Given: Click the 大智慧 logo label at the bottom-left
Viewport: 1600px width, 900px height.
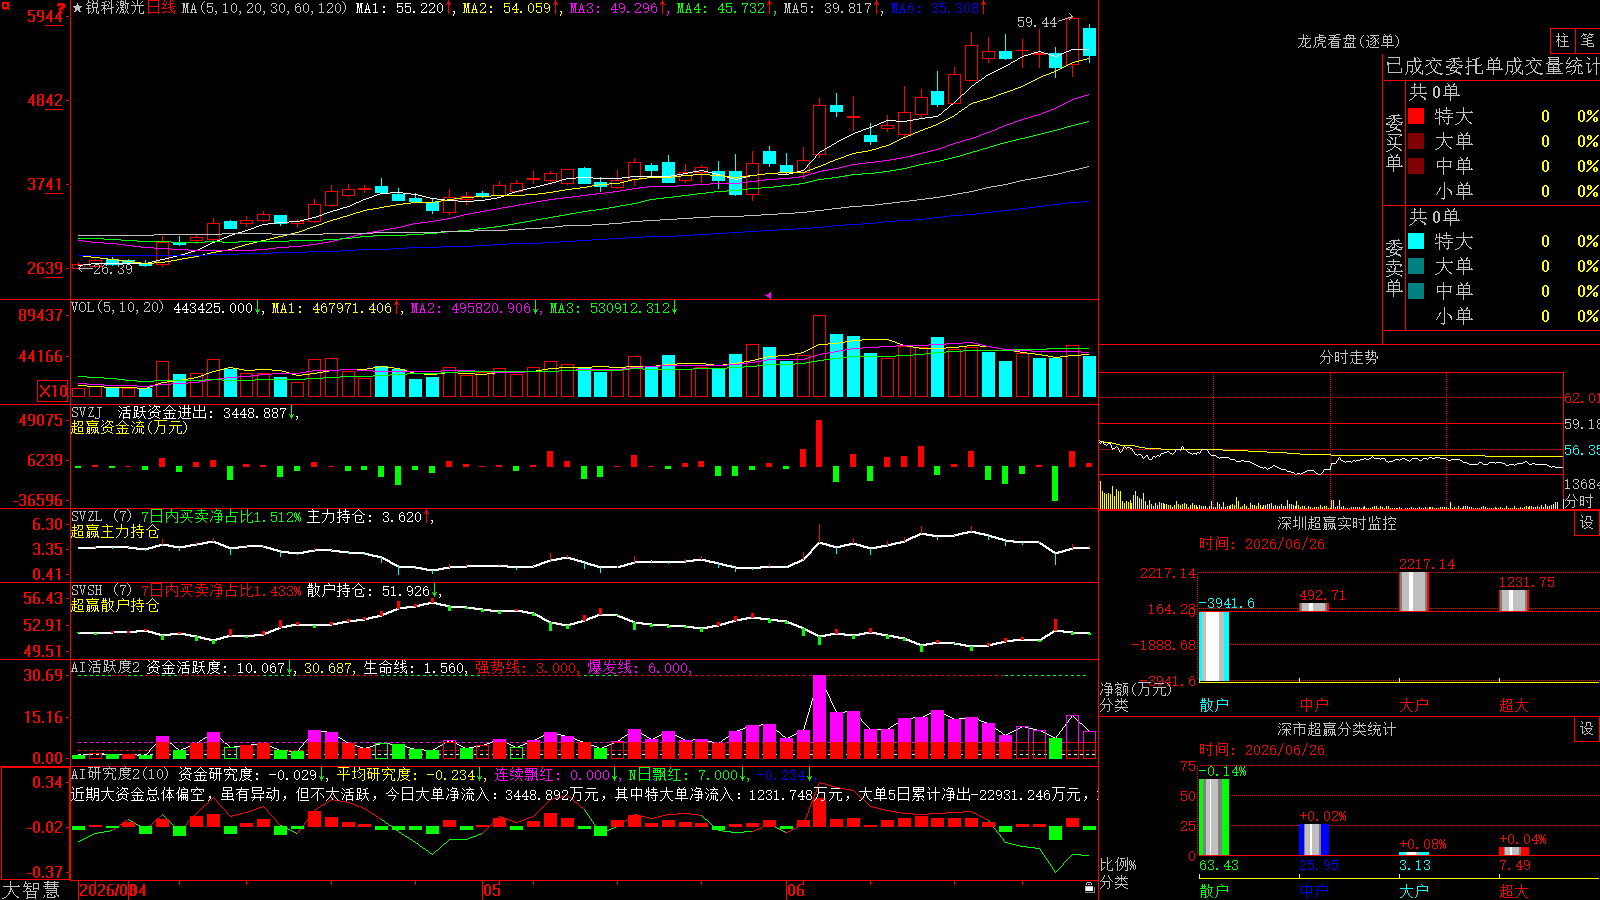Looking at the screenshot, I should (x=31, y=890).
